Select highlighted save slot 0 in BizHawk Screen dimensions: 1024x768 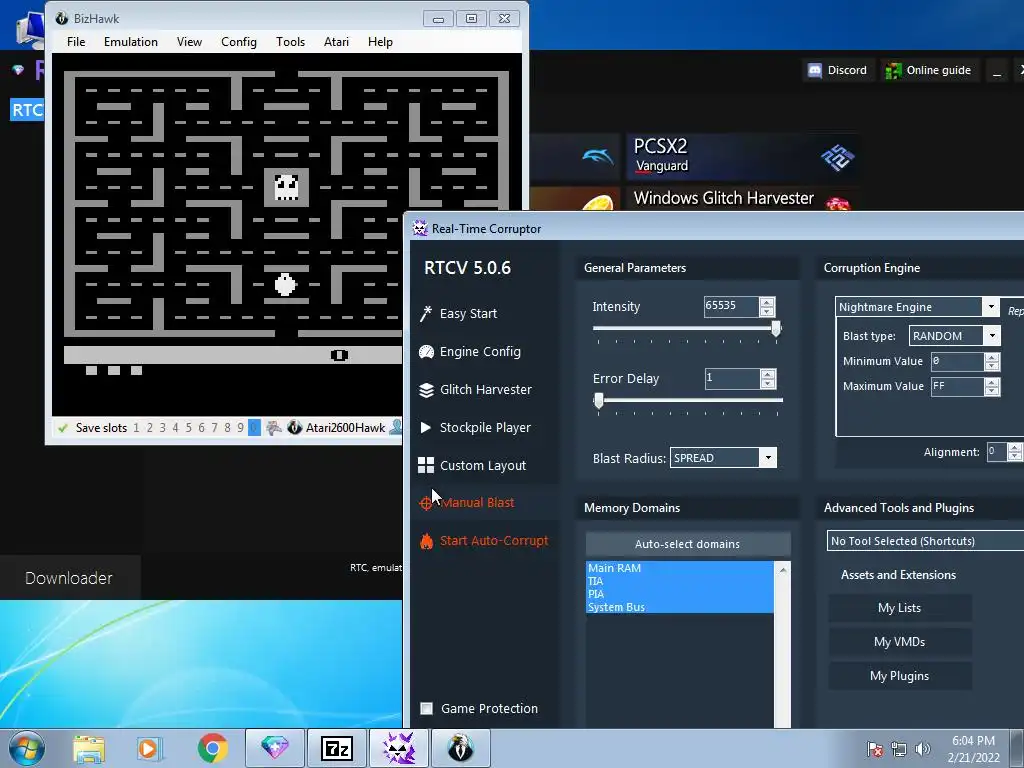click(x=254, y=428)
